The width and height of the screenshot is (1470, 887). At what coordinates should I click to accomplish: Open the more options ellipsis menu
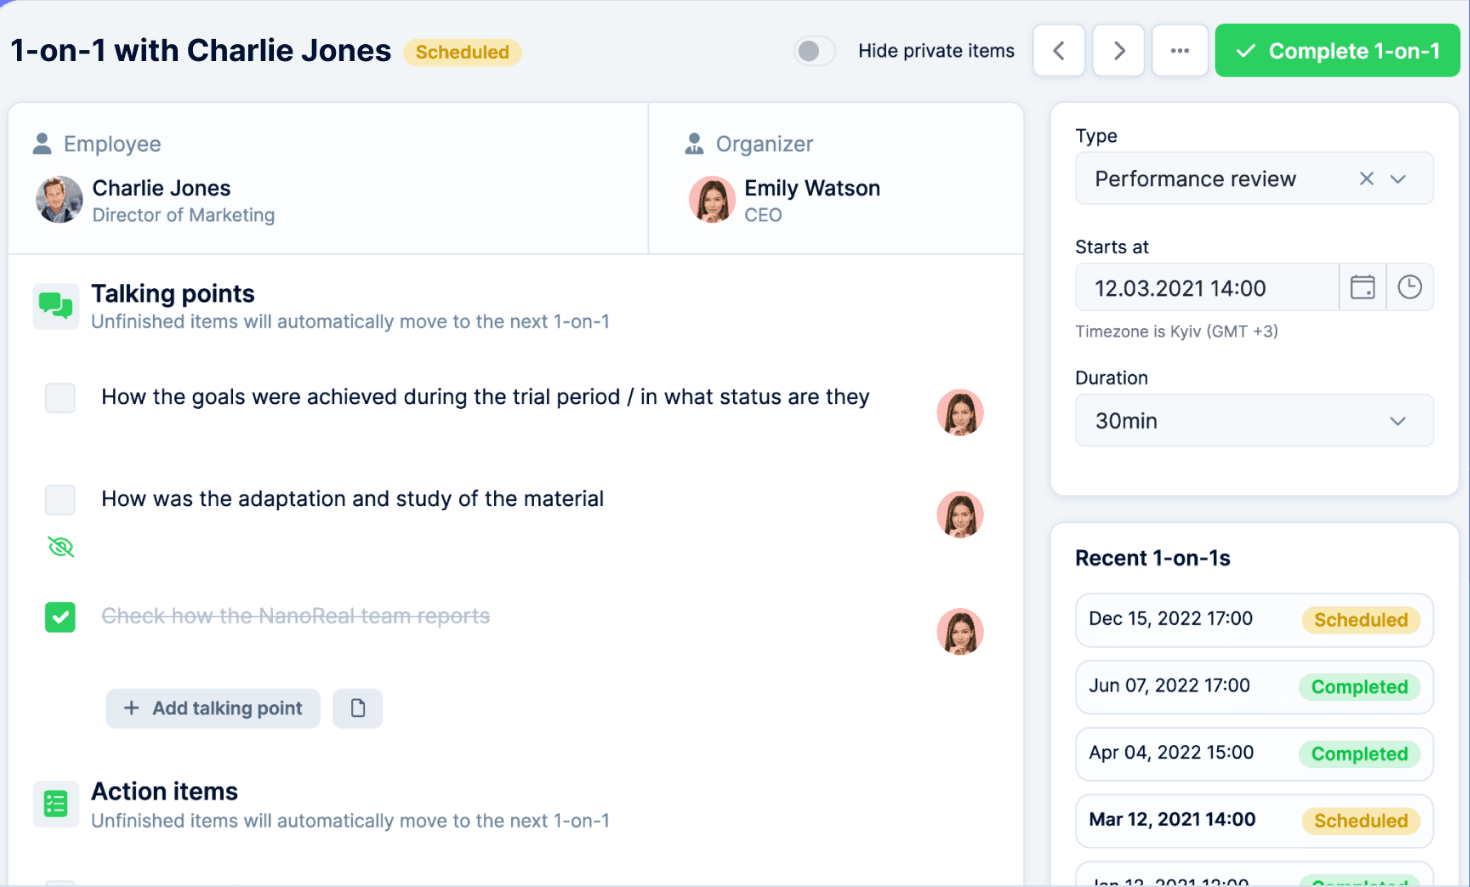[x=1180, y=50]
